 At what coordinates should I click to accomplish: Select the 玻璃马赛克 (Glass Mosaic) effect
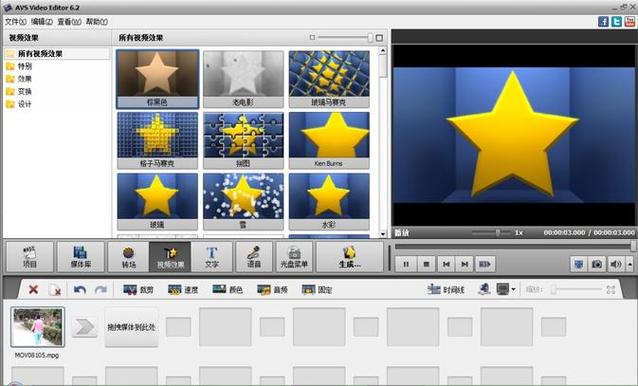point(329,79)
